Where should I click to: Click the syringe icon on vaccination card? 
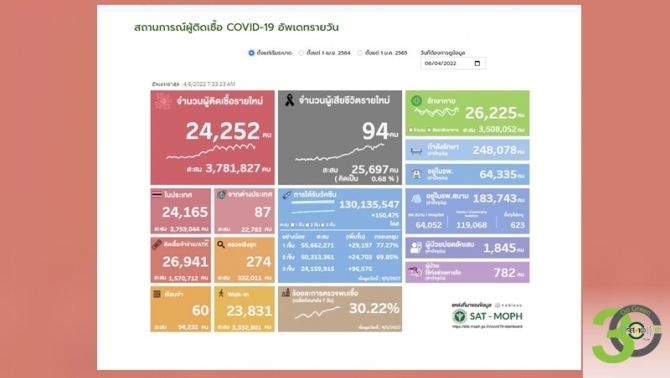[286, 195]
